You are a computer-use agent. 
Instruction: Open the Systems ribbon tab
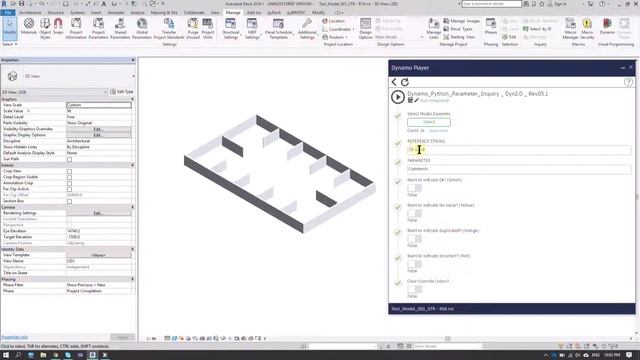pos(77,13)
